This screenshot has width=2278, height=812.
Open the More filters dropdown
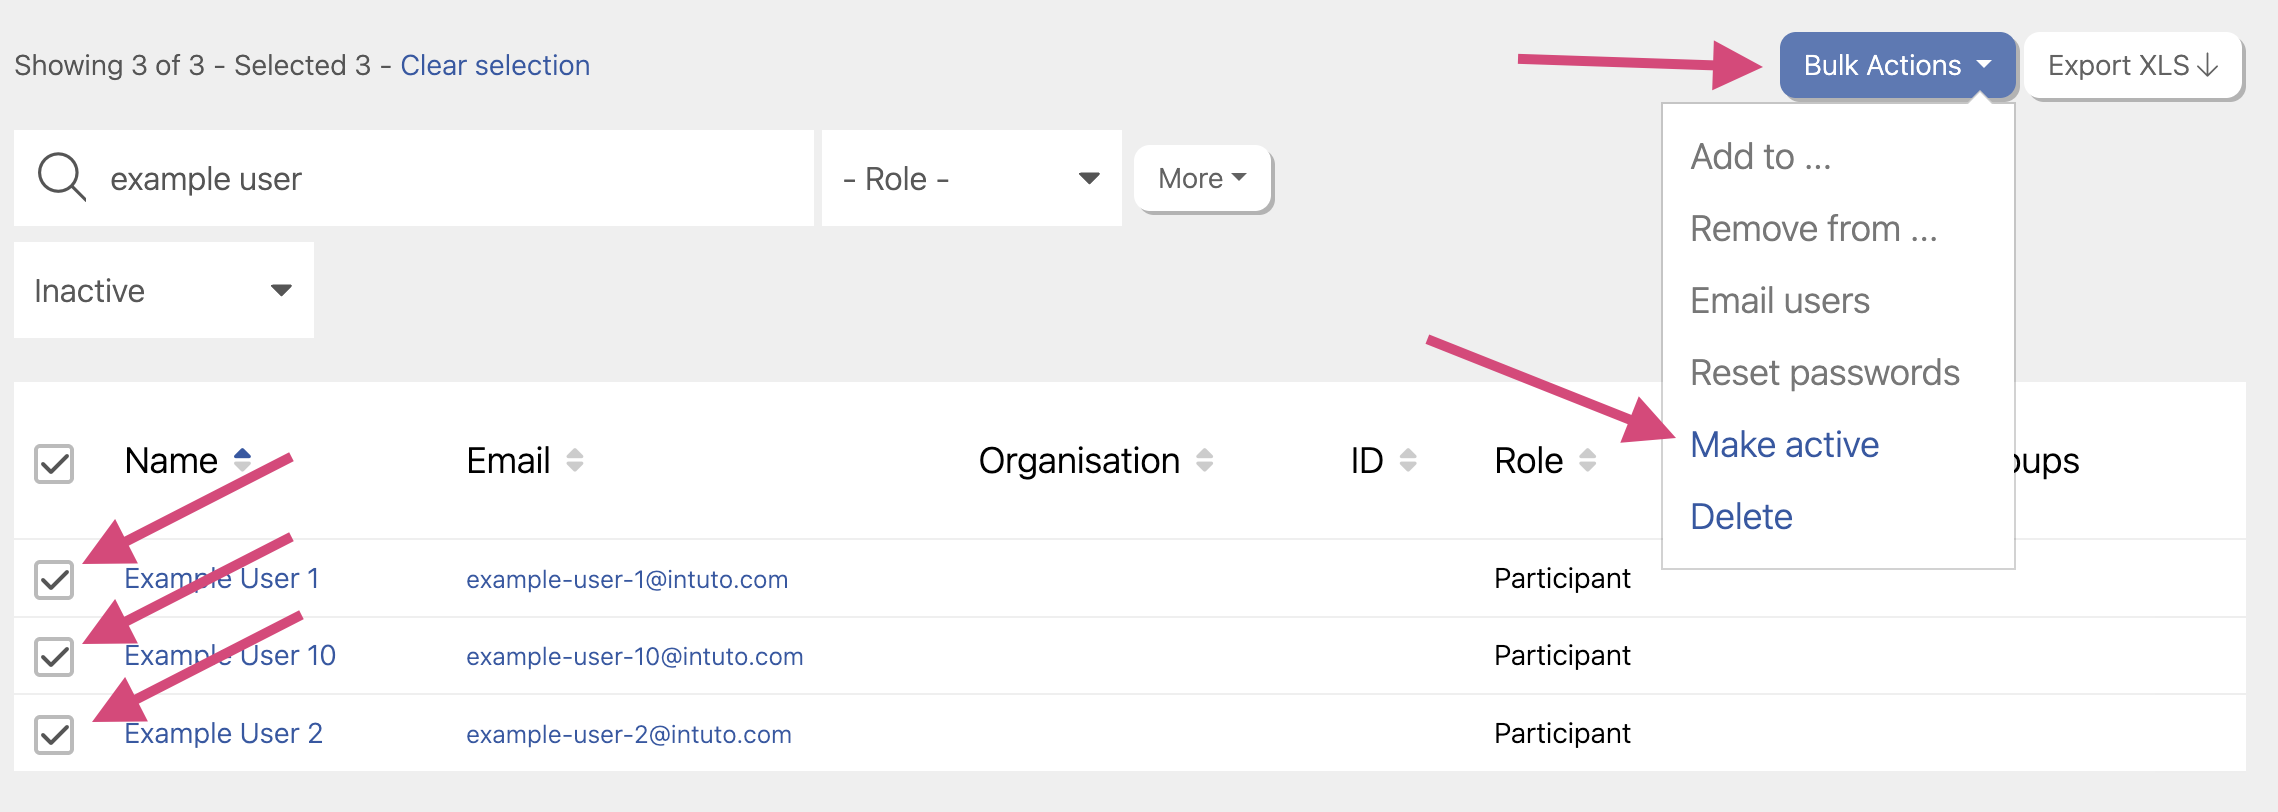pos(1202,179)
